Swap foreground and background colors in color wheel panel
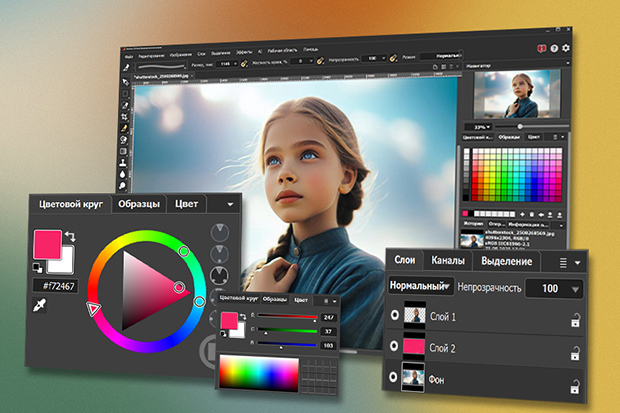Screen dimensions: 620x413 point(70,236)
